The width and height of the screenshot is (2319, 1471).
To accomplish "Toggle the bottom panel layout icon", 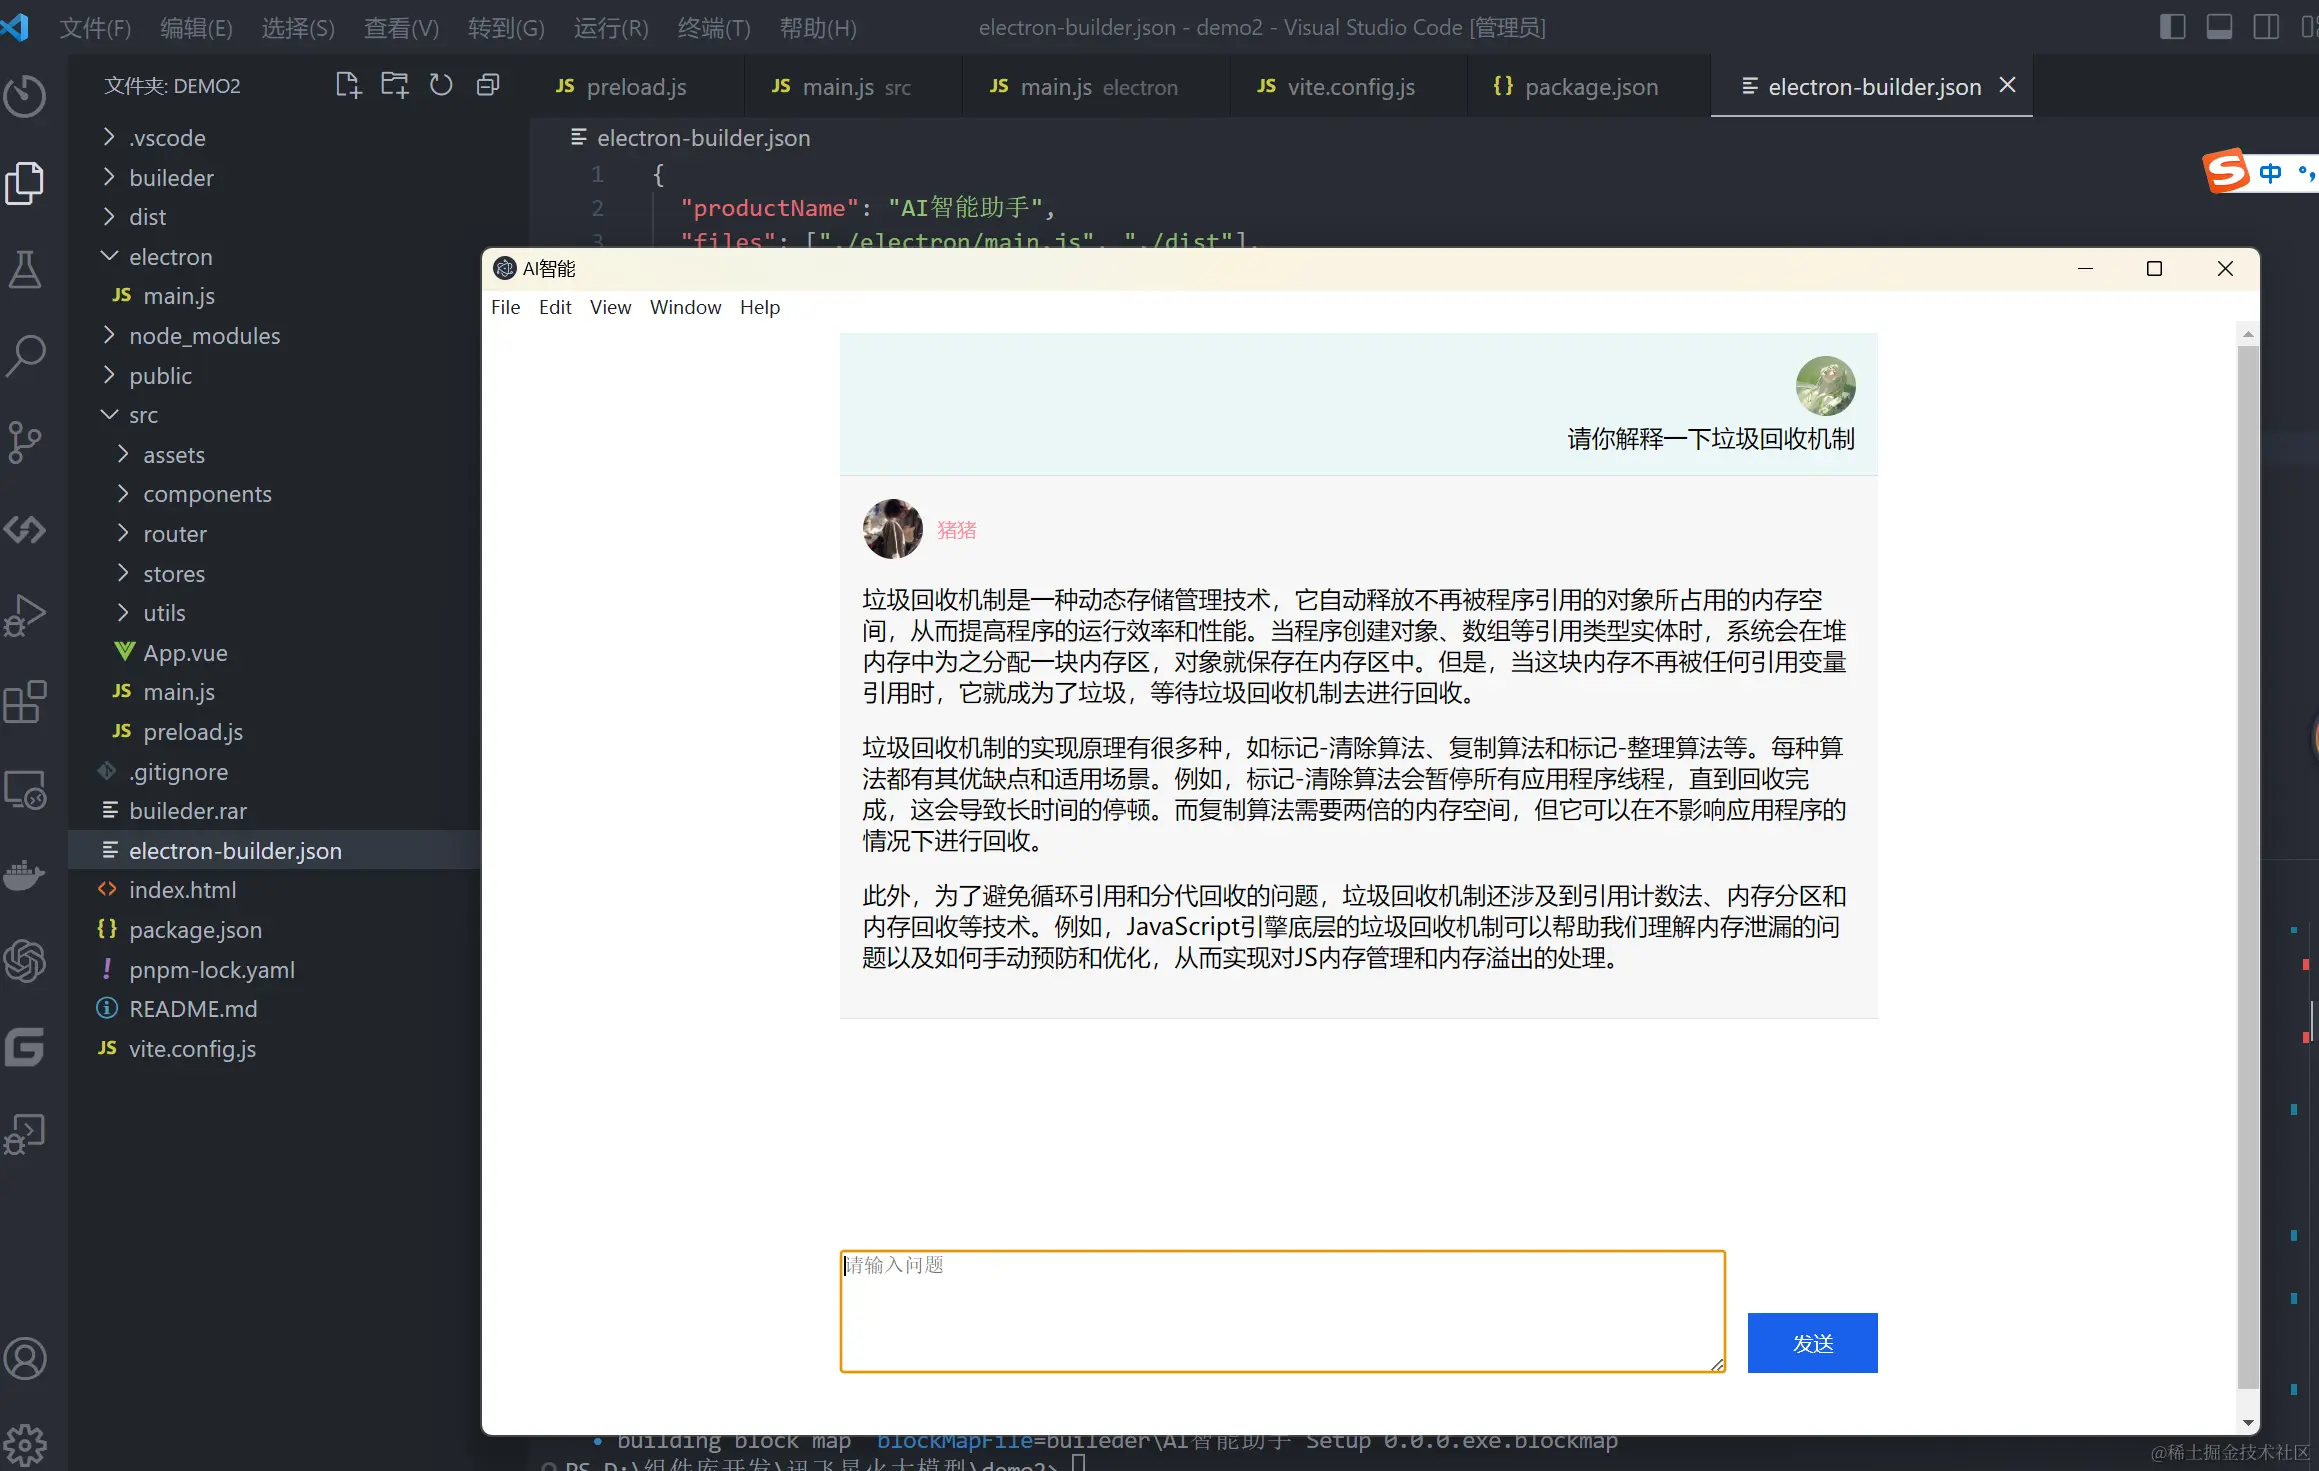I will 2219,27.
